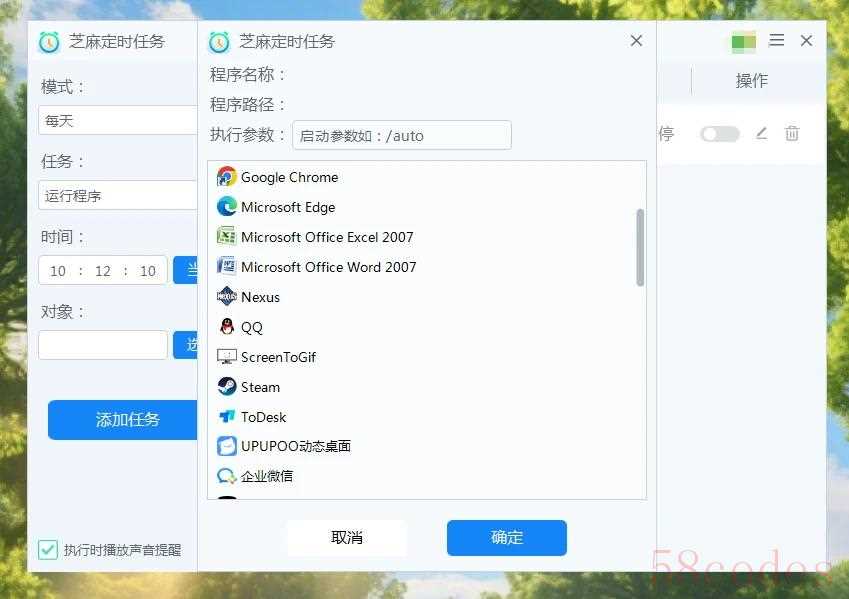
Task: Toggle 执行时播放声音提醒 checkbox
Action: (x=48, y=550)
